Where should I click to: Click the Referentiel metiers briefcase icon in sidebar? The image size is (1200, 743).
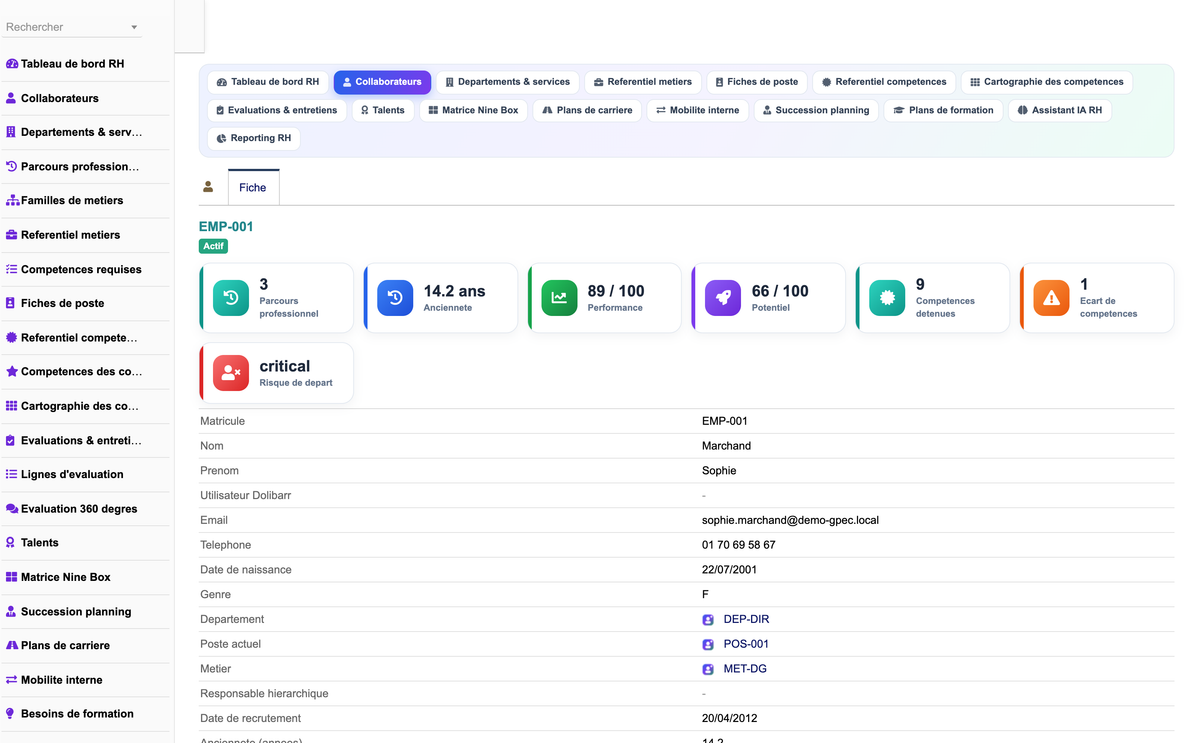click(x=12, y=235)
